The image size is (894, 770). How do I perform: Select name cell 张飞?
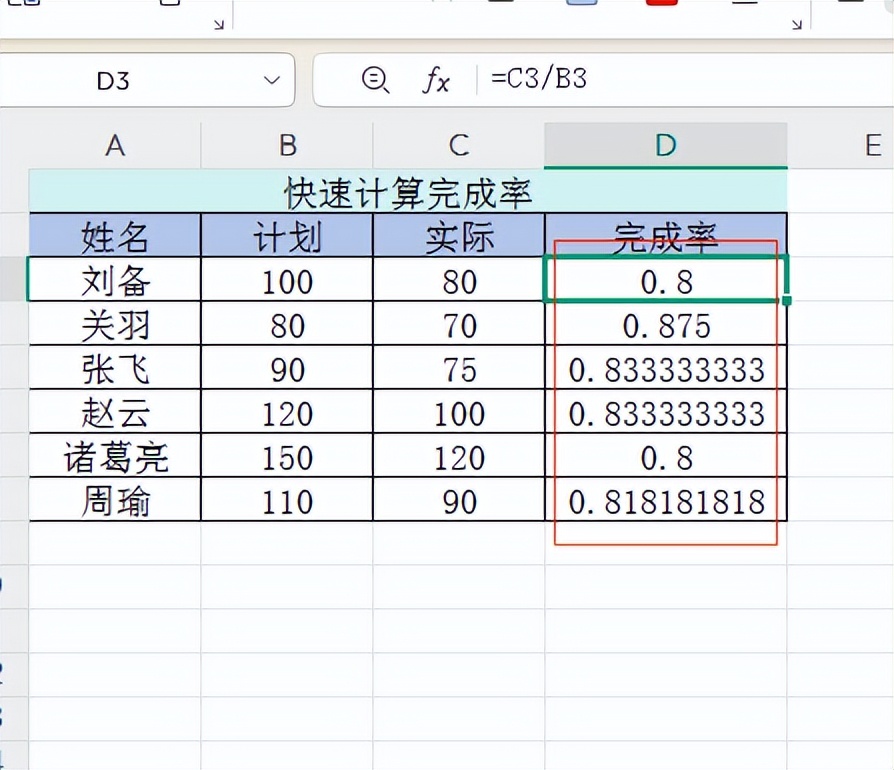tap(115, 367)
